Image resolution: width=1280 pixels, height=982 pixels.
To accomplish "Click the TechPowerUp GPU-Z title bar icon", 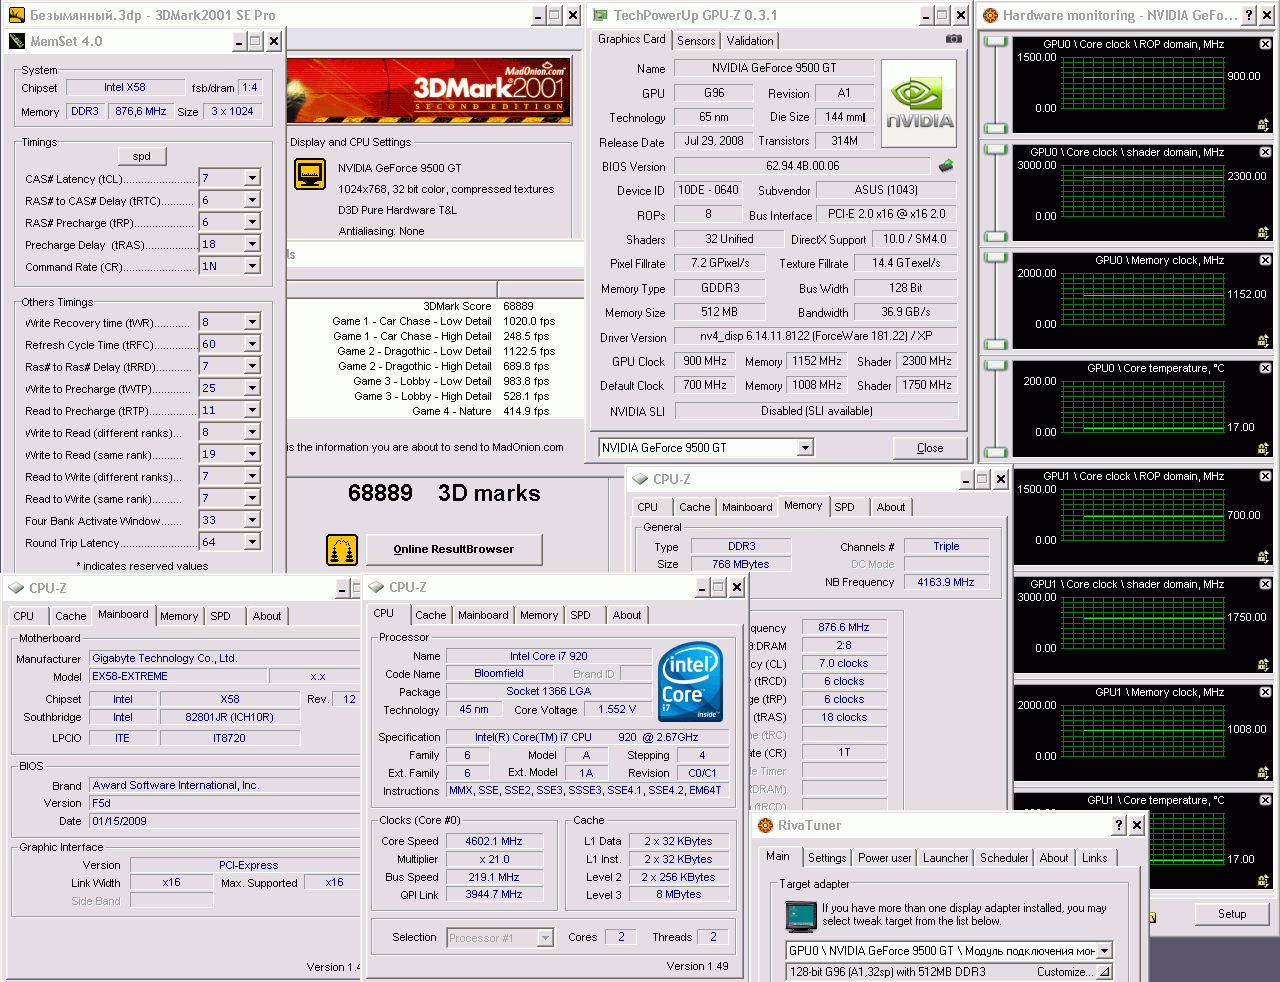I will pos(600,15).
